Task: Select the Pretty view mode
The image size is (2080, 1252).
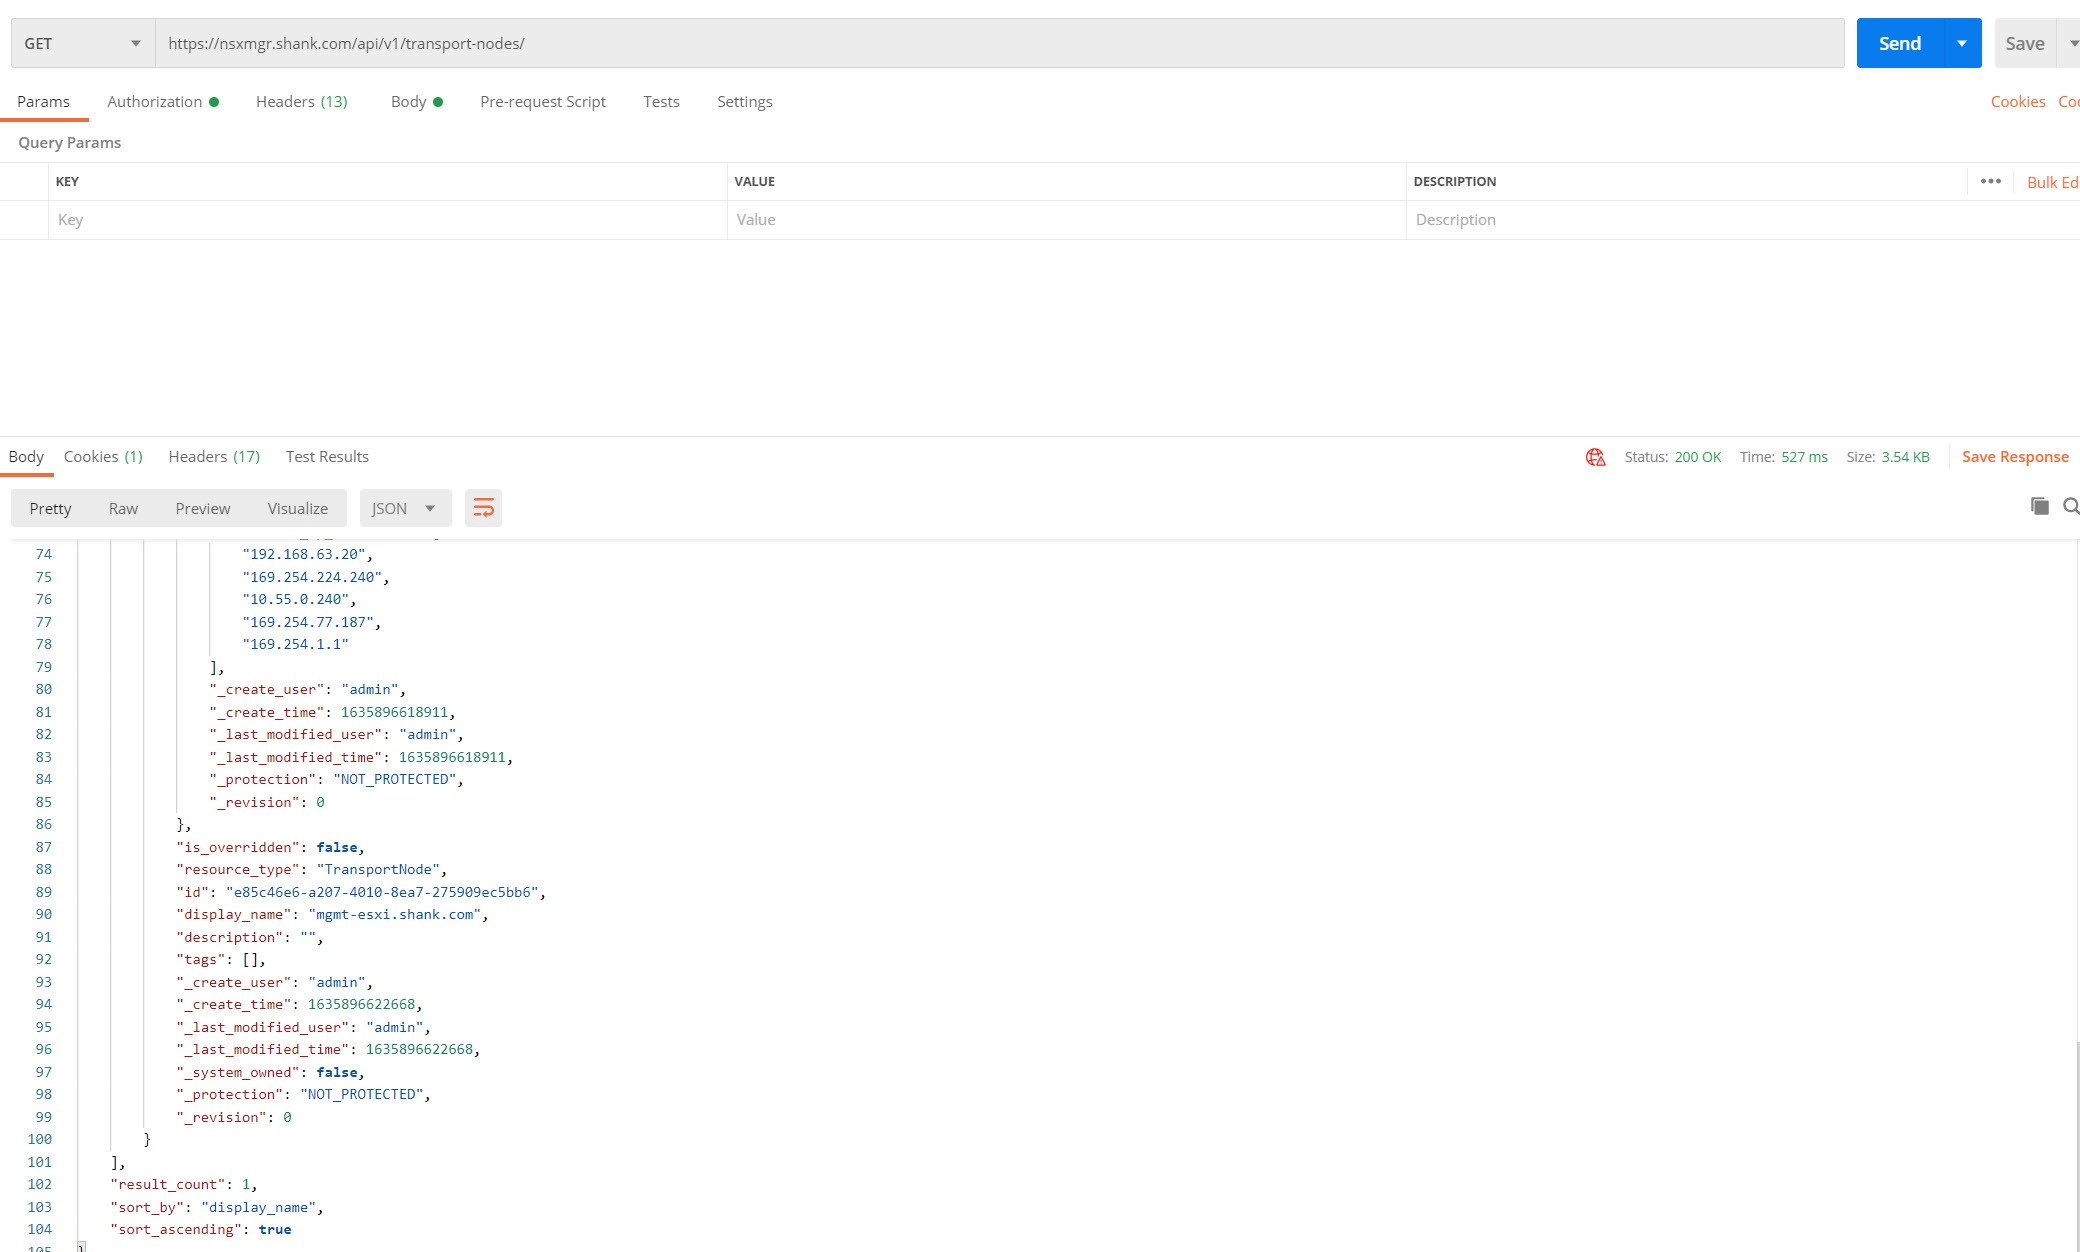Action: tap(50, 508)
